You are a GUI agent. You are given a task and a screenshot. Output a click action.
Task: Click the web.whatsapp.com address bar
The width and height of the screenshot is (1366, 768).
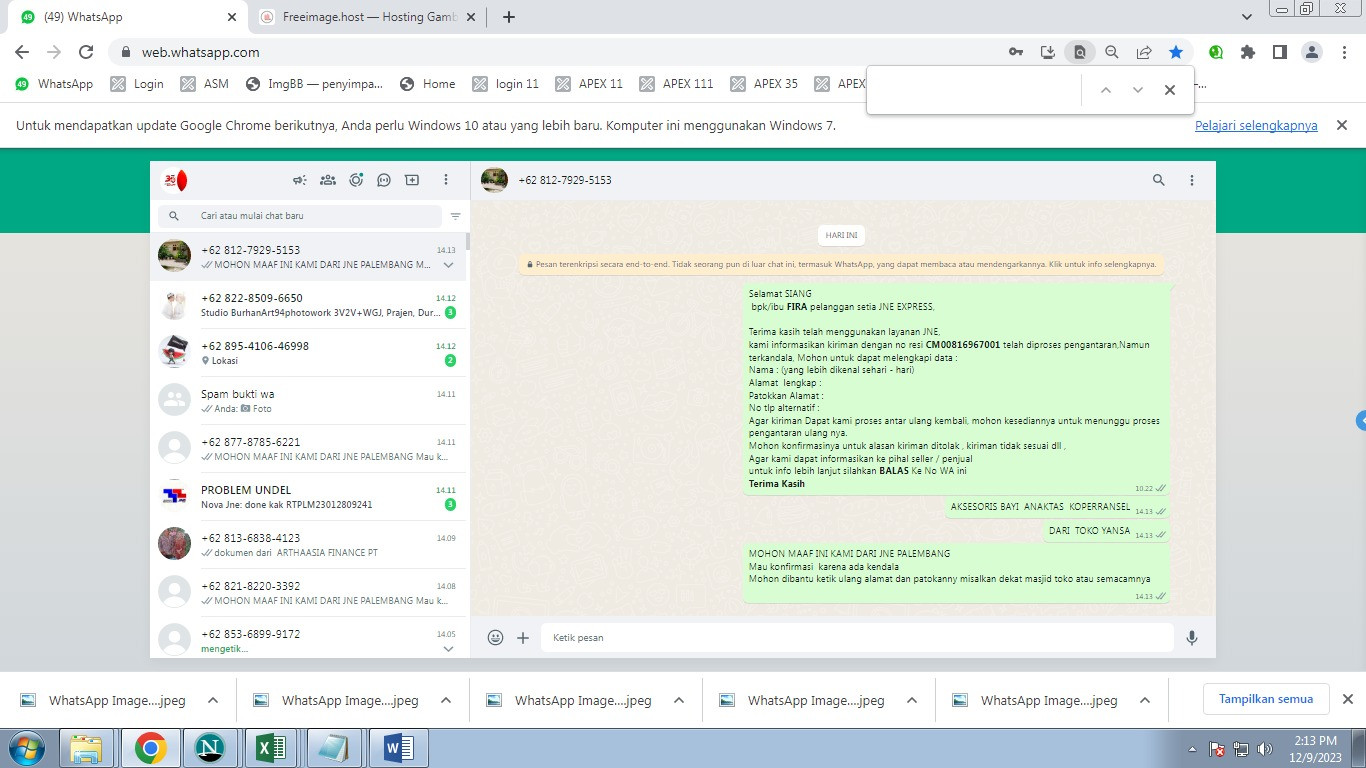560,52
